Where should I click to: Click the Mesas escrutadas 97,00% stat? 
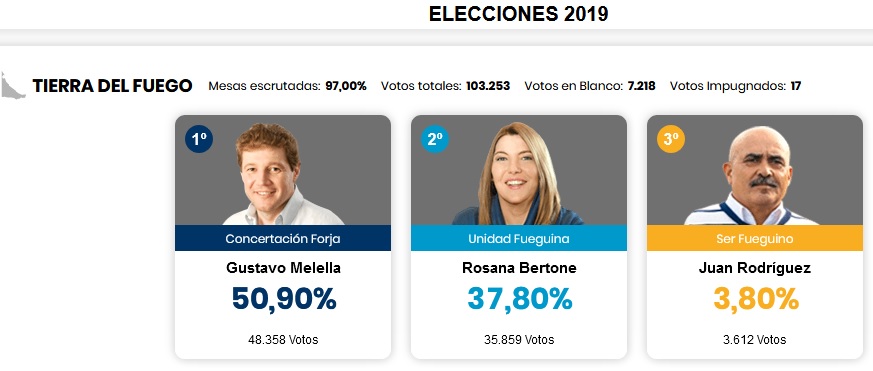(287, 86)
